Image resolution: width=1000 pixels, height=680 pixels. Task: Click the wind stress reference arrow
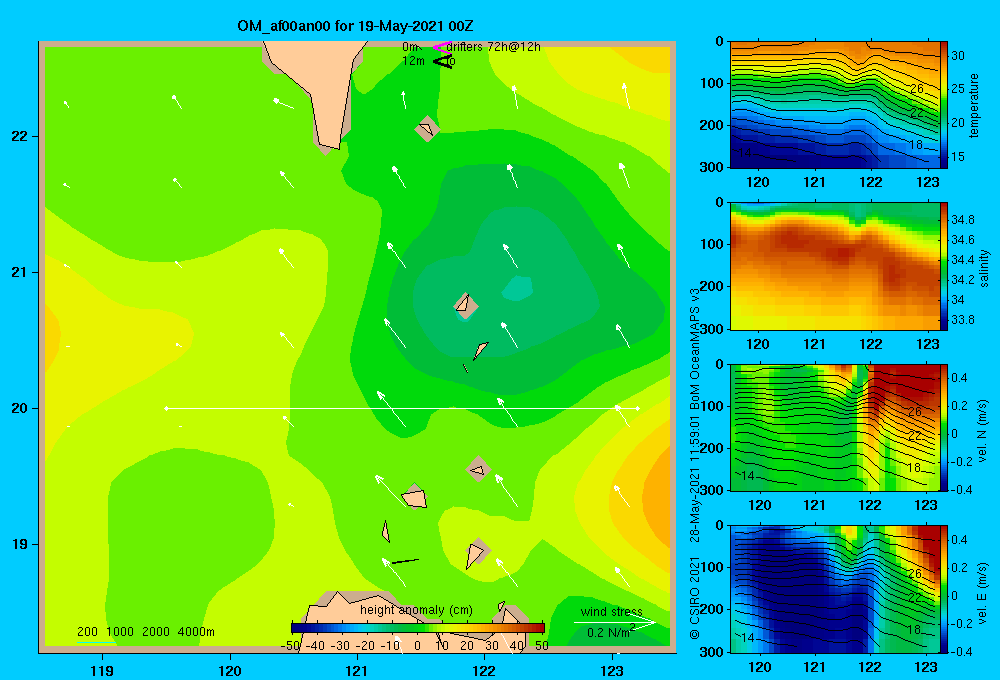614,622
